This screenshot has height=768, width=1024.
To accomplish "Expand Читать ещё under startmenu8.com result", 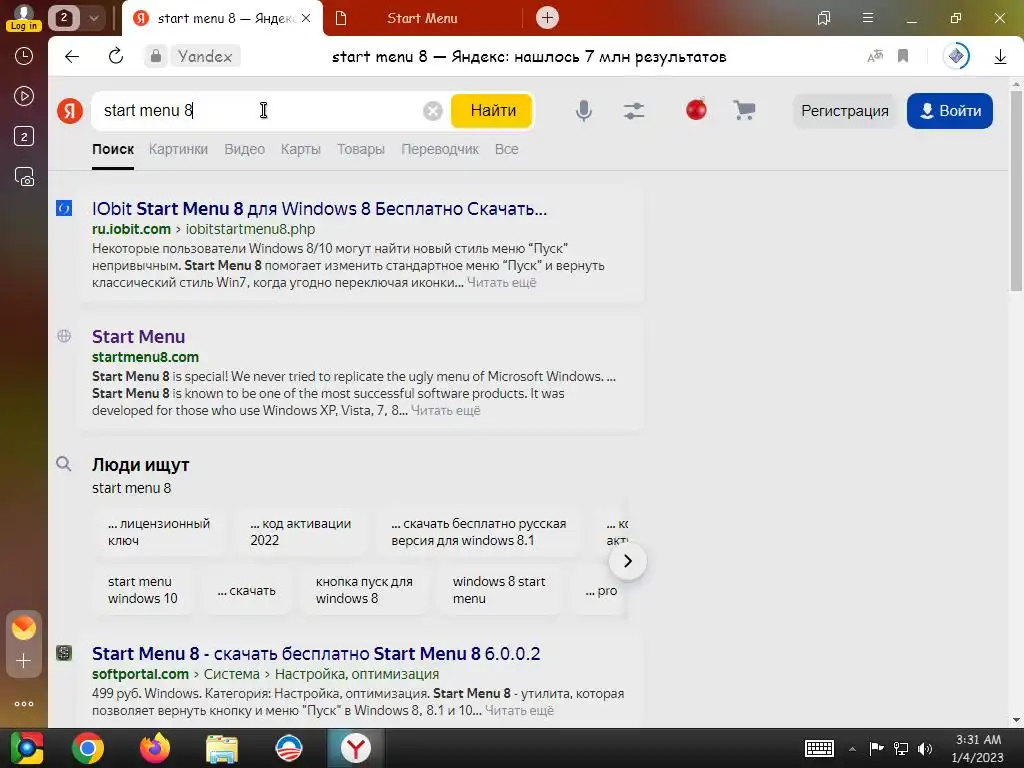I will click(x=445, y=411).
